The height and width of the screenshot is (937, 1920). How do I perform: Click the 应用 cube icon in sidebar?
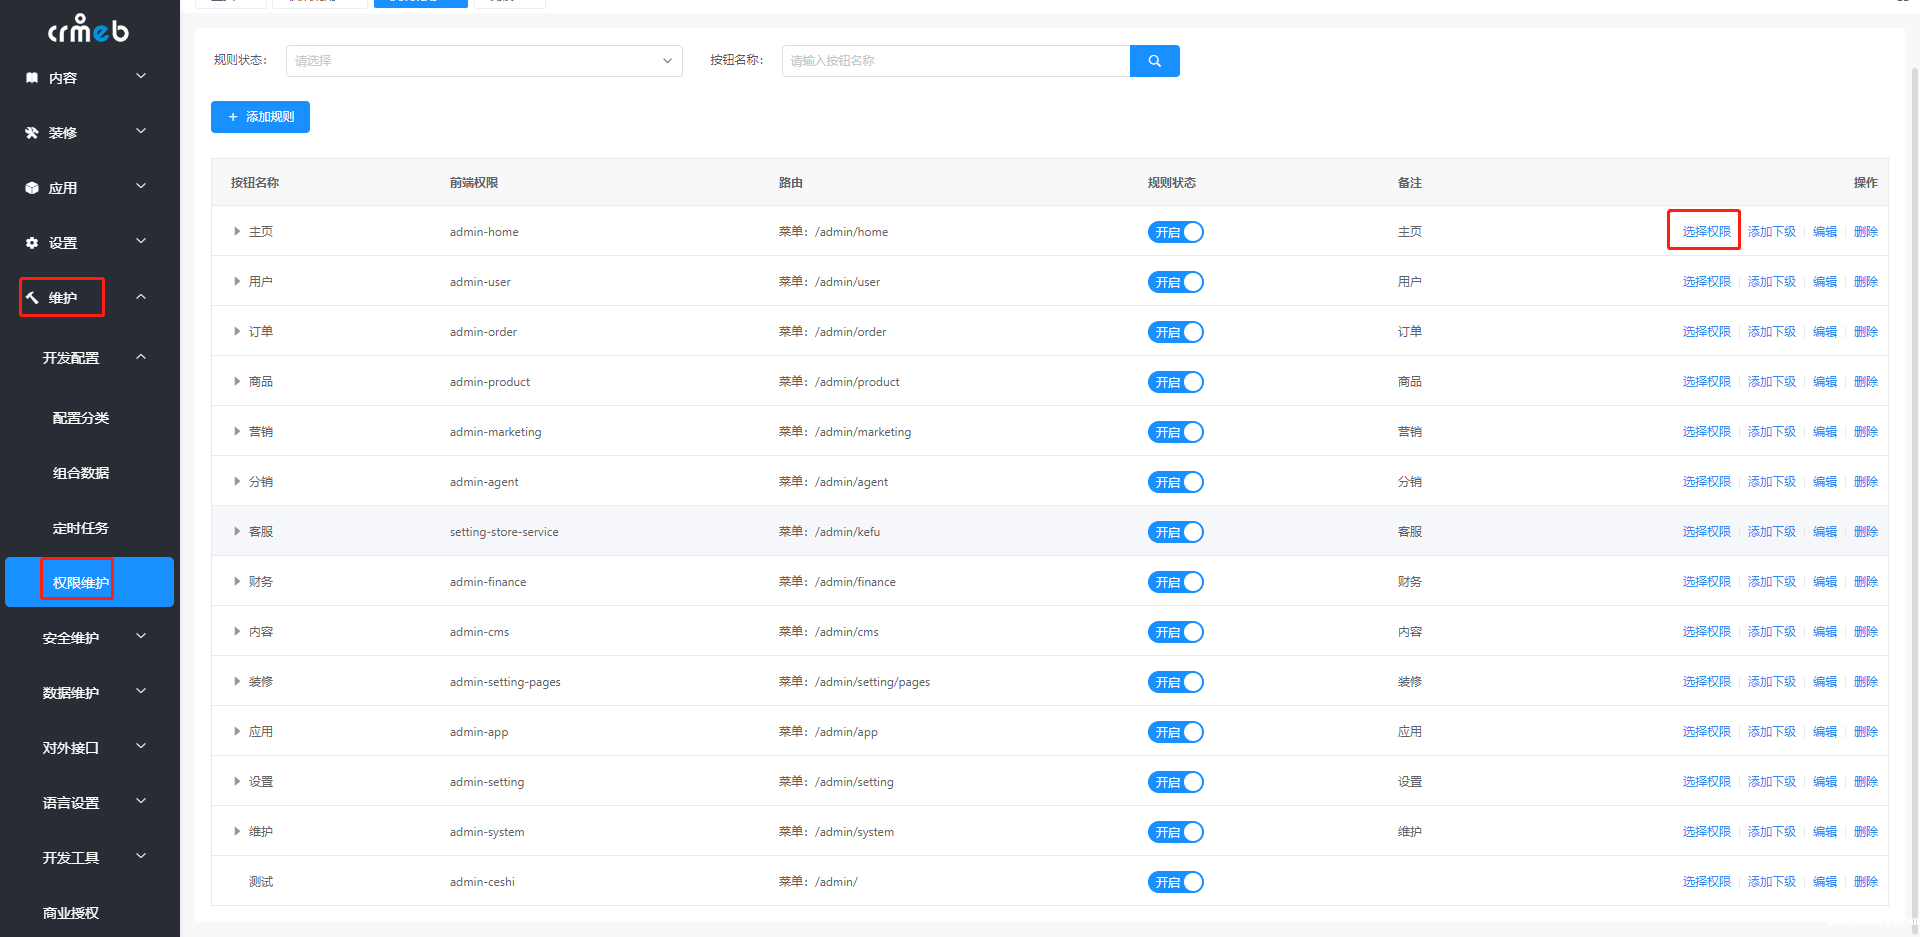coord(32,188)
